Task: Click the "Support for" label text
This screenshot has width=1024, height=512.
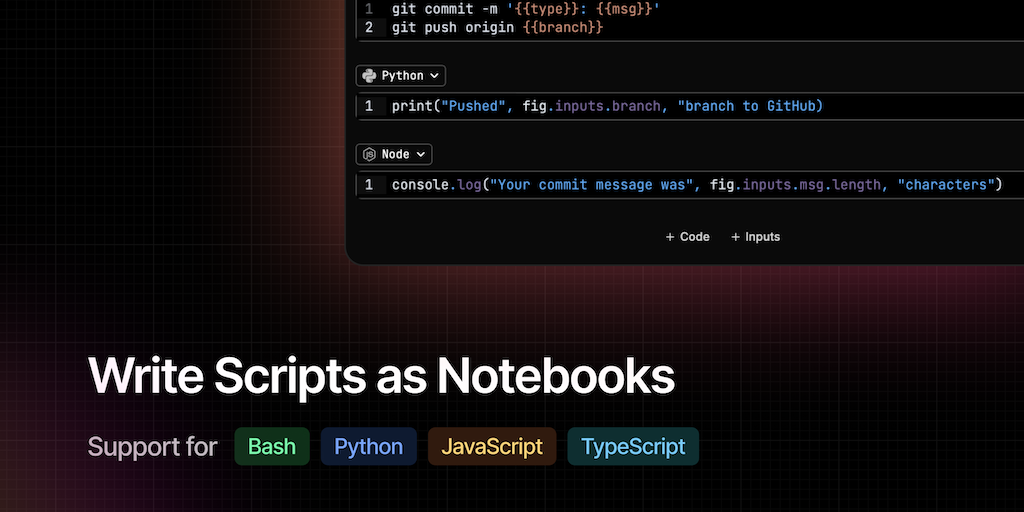Action: click(152, 446)
